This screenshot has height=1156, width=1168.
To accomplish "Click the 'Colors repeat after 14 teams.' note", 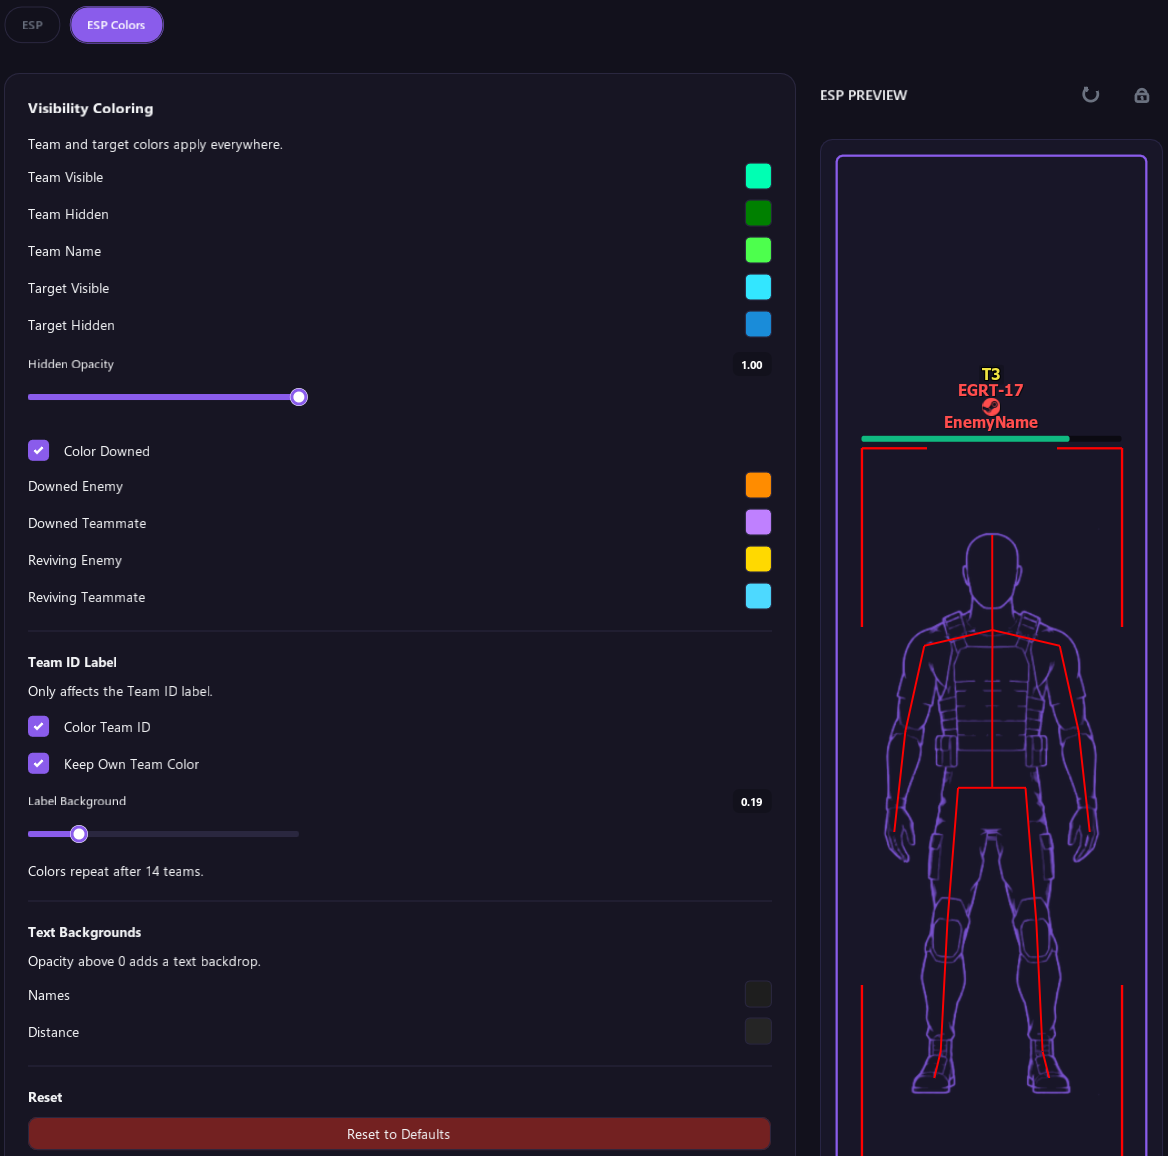I will point(115,871).
